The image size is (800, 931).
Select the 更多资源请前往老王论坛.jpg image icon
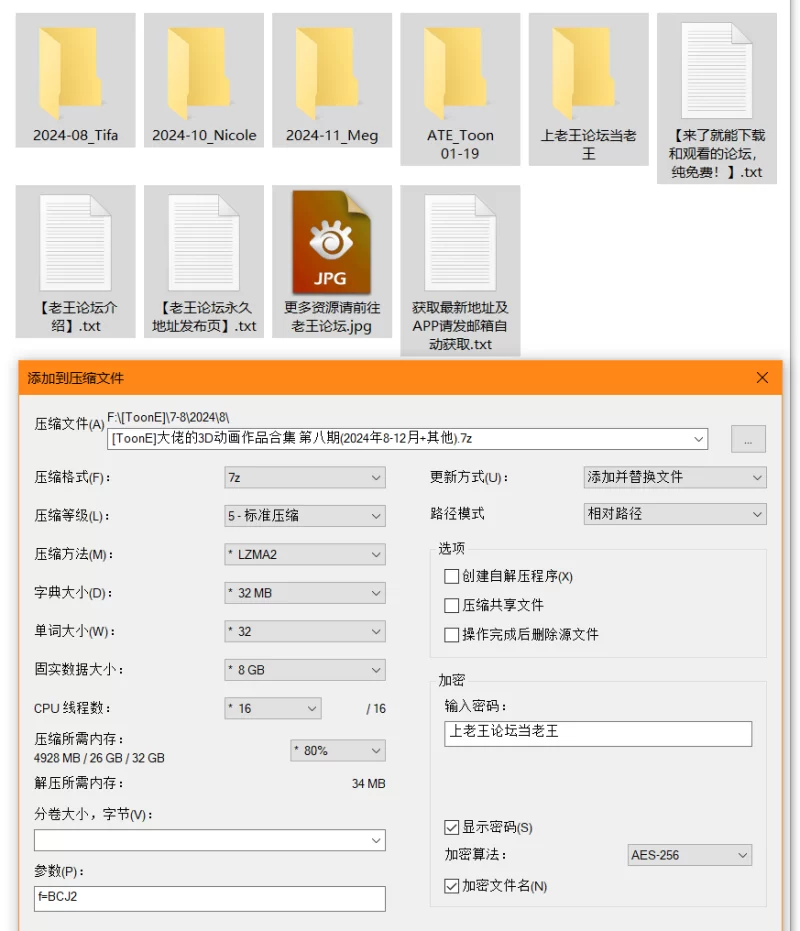(x=331, y=242)
